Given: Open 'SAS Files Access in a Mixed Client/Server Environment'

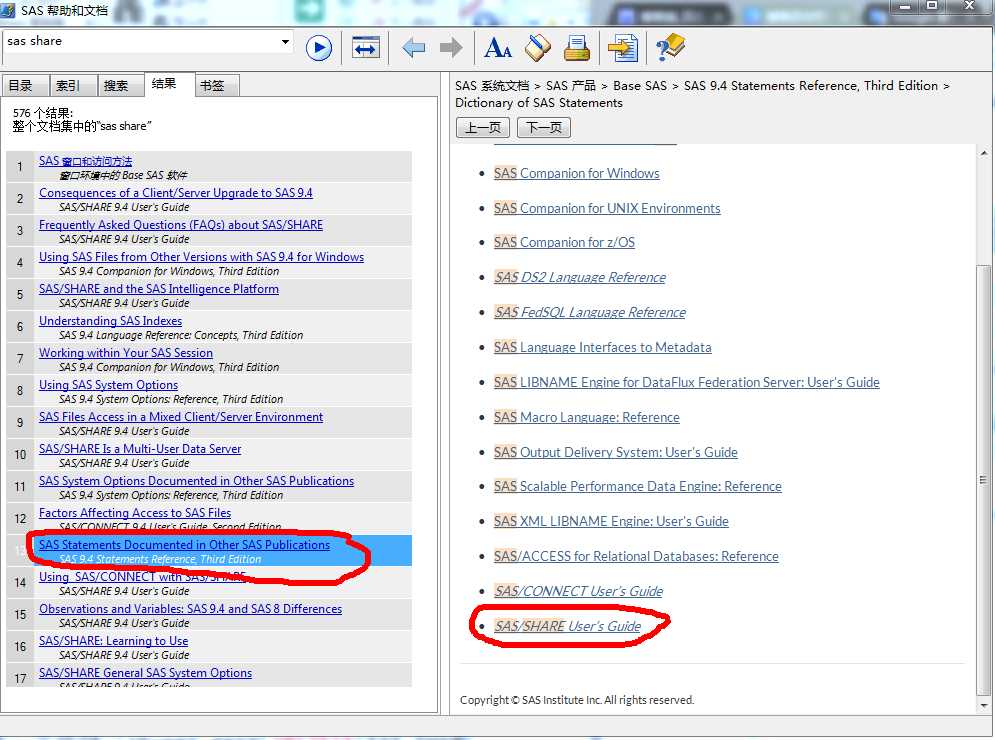Looking at the screenshot, I should (181, 417).
